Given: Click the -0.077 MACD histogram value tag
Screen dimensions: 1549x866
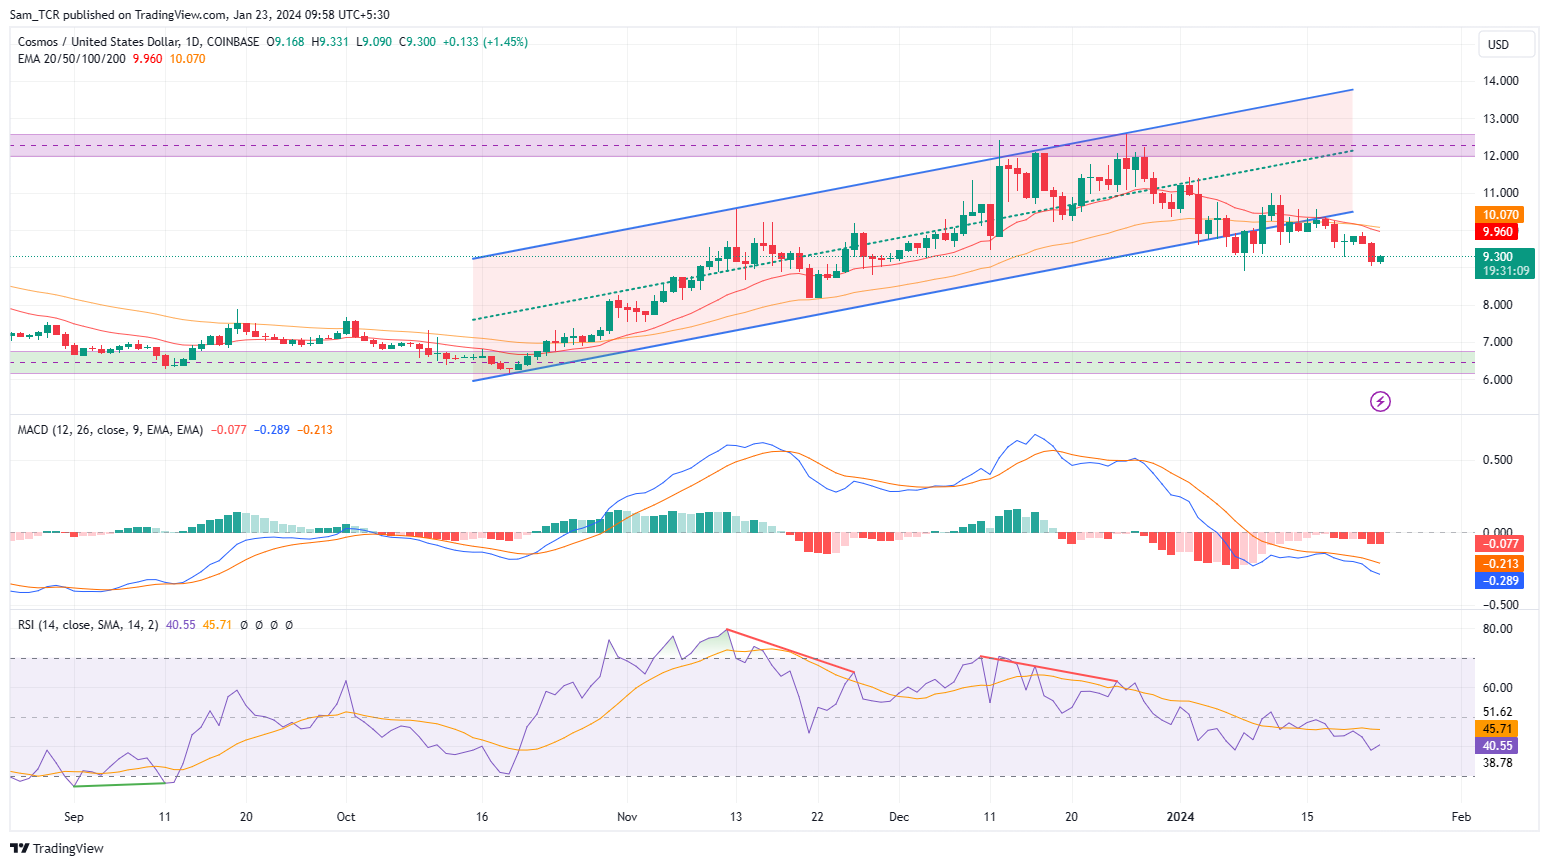Looking at the screenshot, I should (1499, 544).
